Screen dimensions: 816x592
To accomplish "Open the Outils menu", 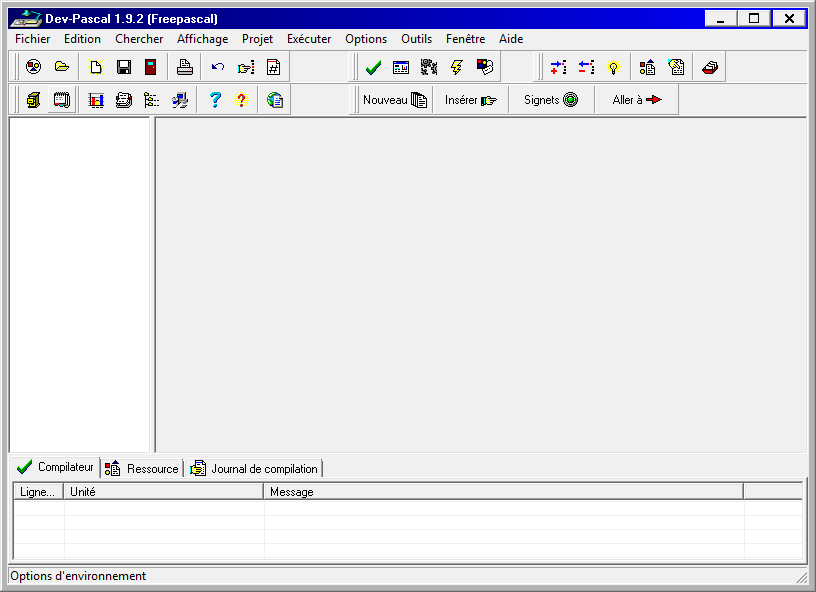I will [416, 39].
